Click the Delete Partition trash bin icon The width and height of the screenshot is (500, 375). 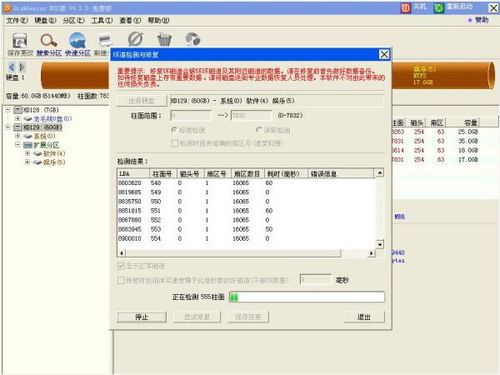[x=164, y=39]
